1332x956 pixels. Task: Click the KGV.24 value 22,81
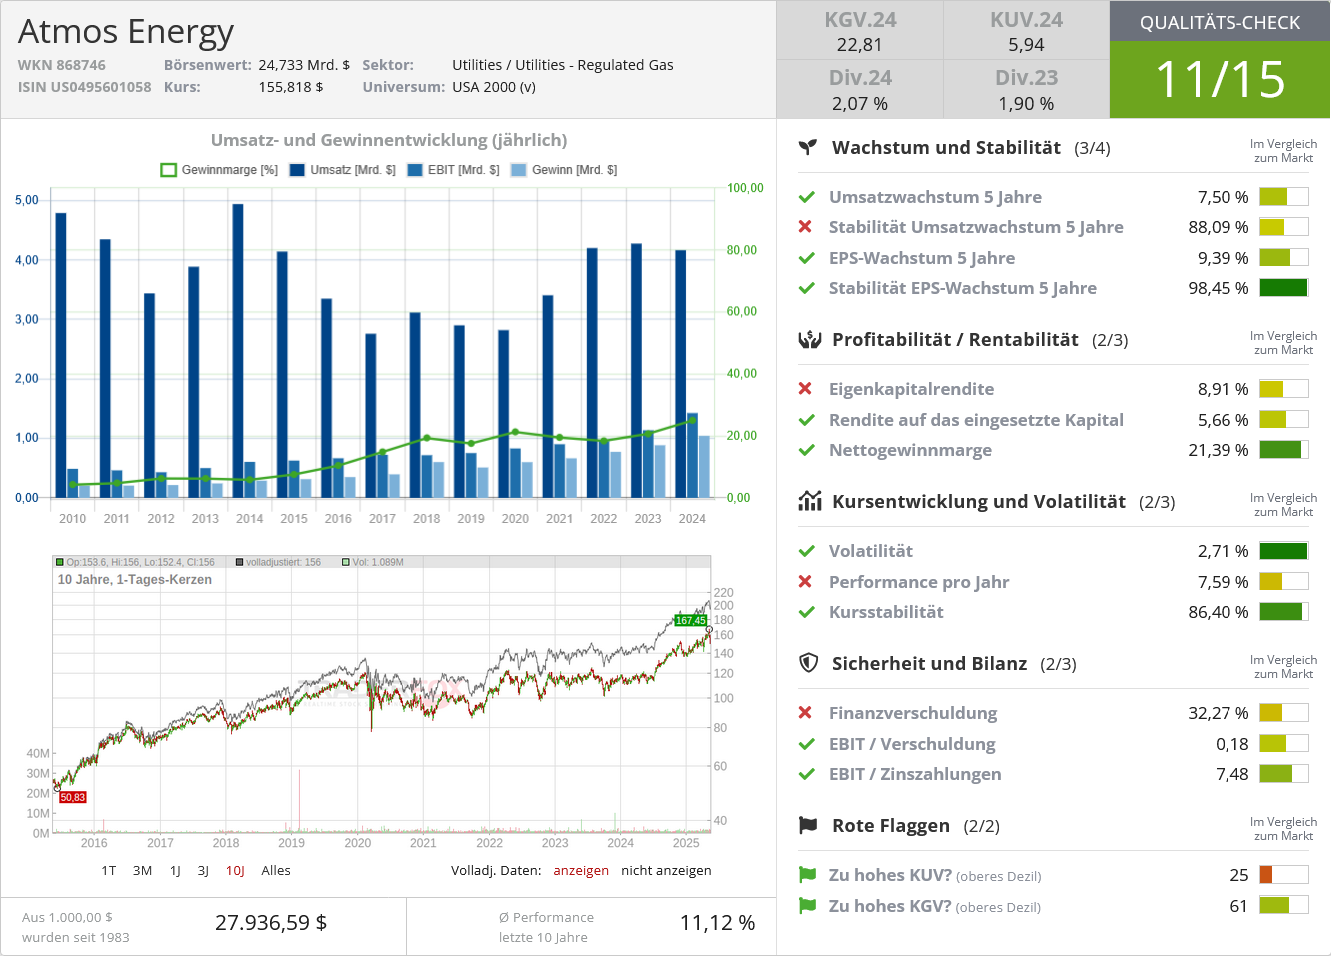pyautogui.click(x=860, y=45)
